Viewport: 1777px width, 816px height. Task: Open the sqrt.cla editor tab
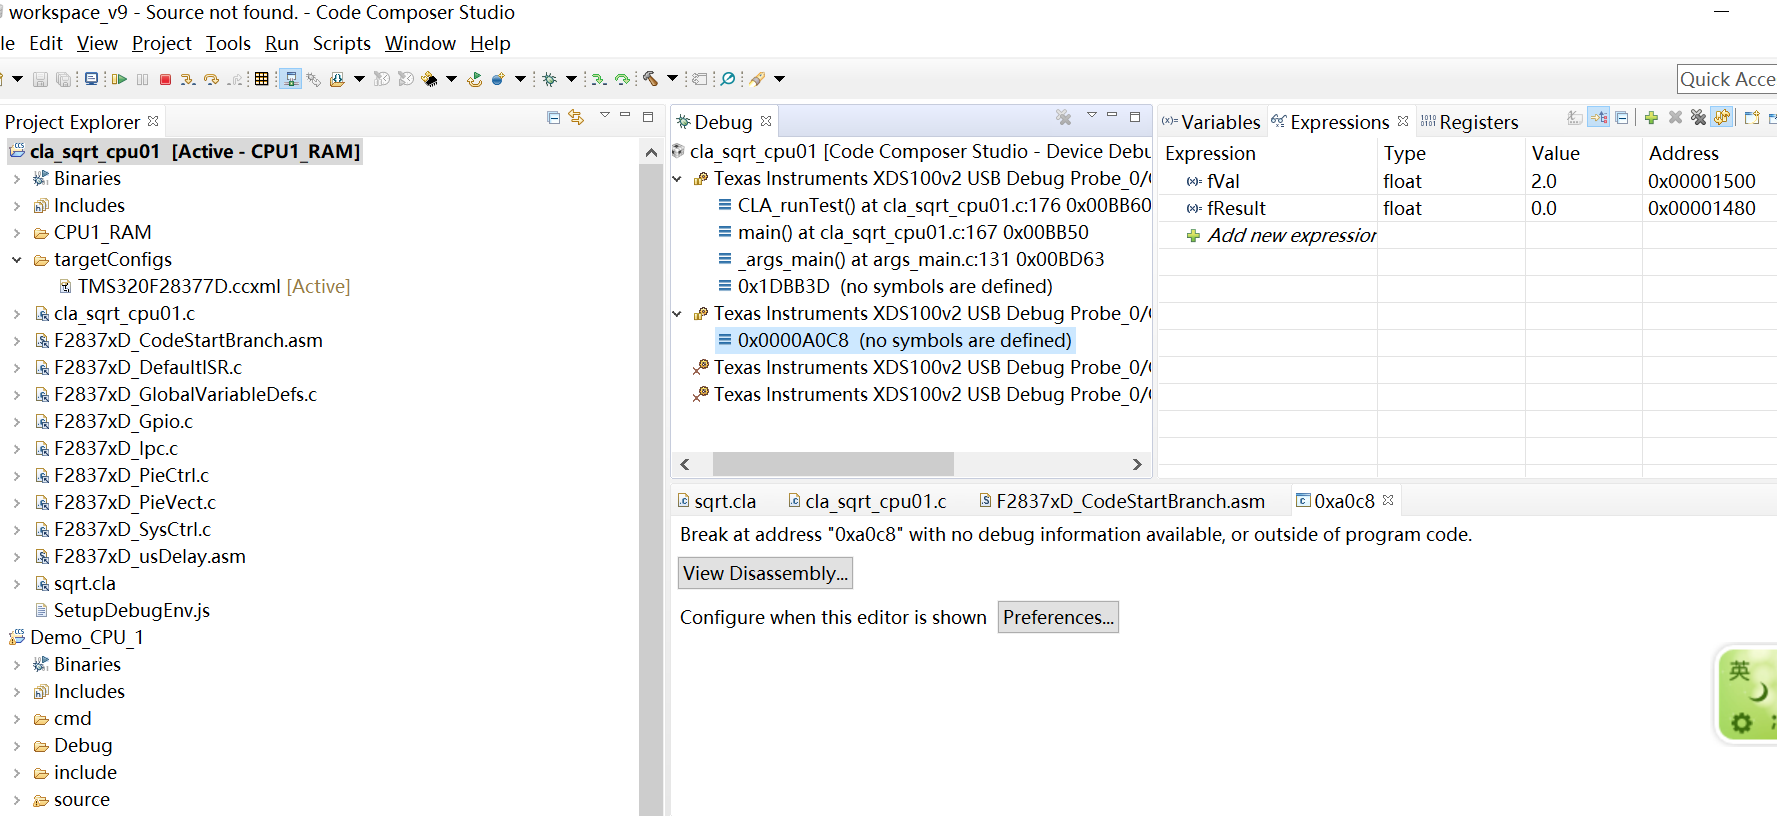coord(717,501)
